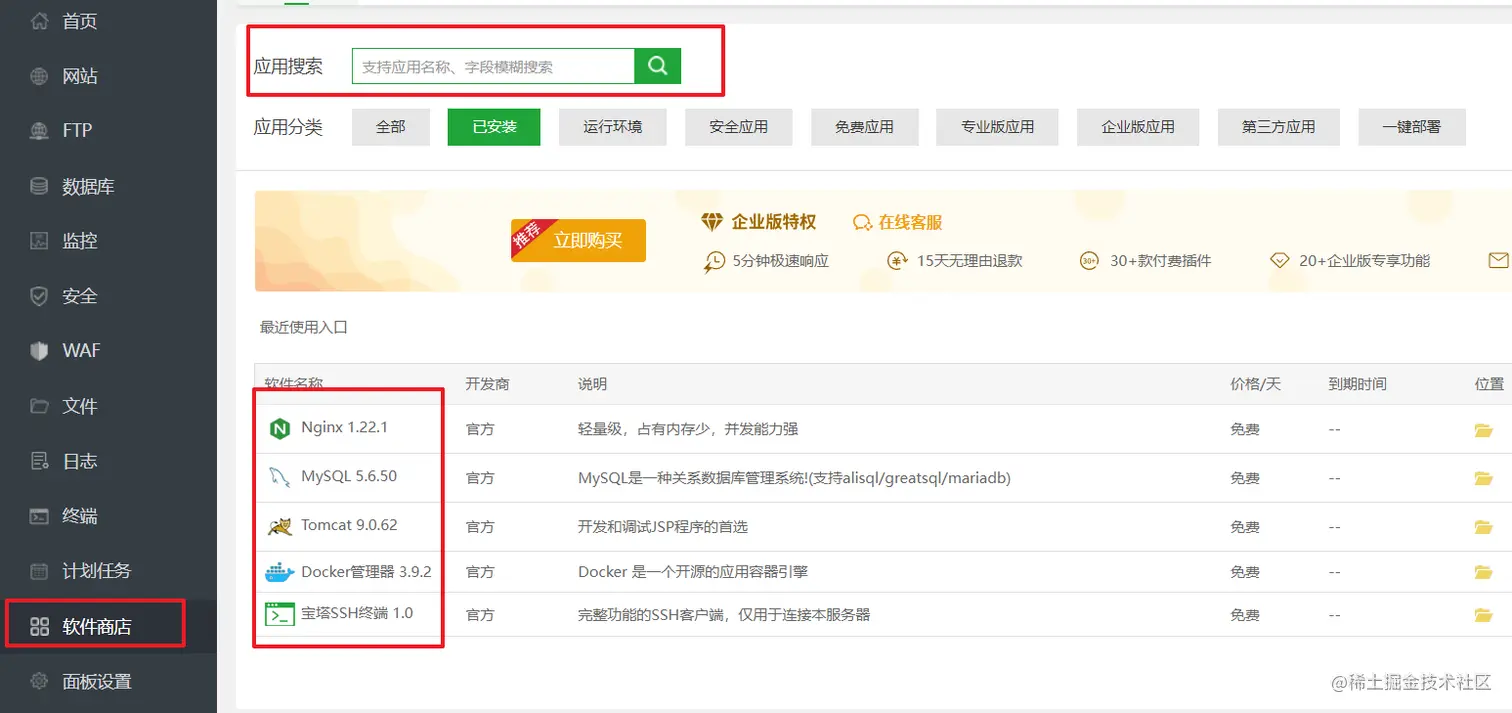Image resolution: width=1512 pixels, height=713 pixels.
Task: Click the Tomcat cat icon
Action: [x=280, y=526]
